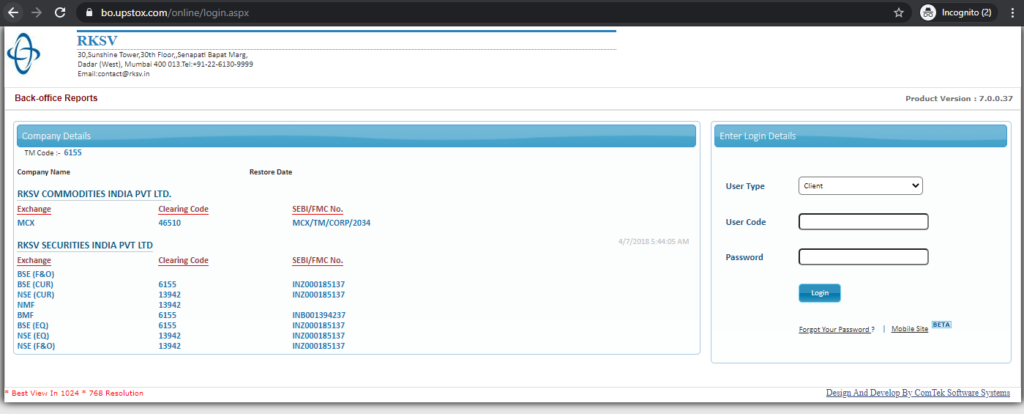Open Forgot Your Password link
1024x414 pixels.
click(x=834, y=329)
